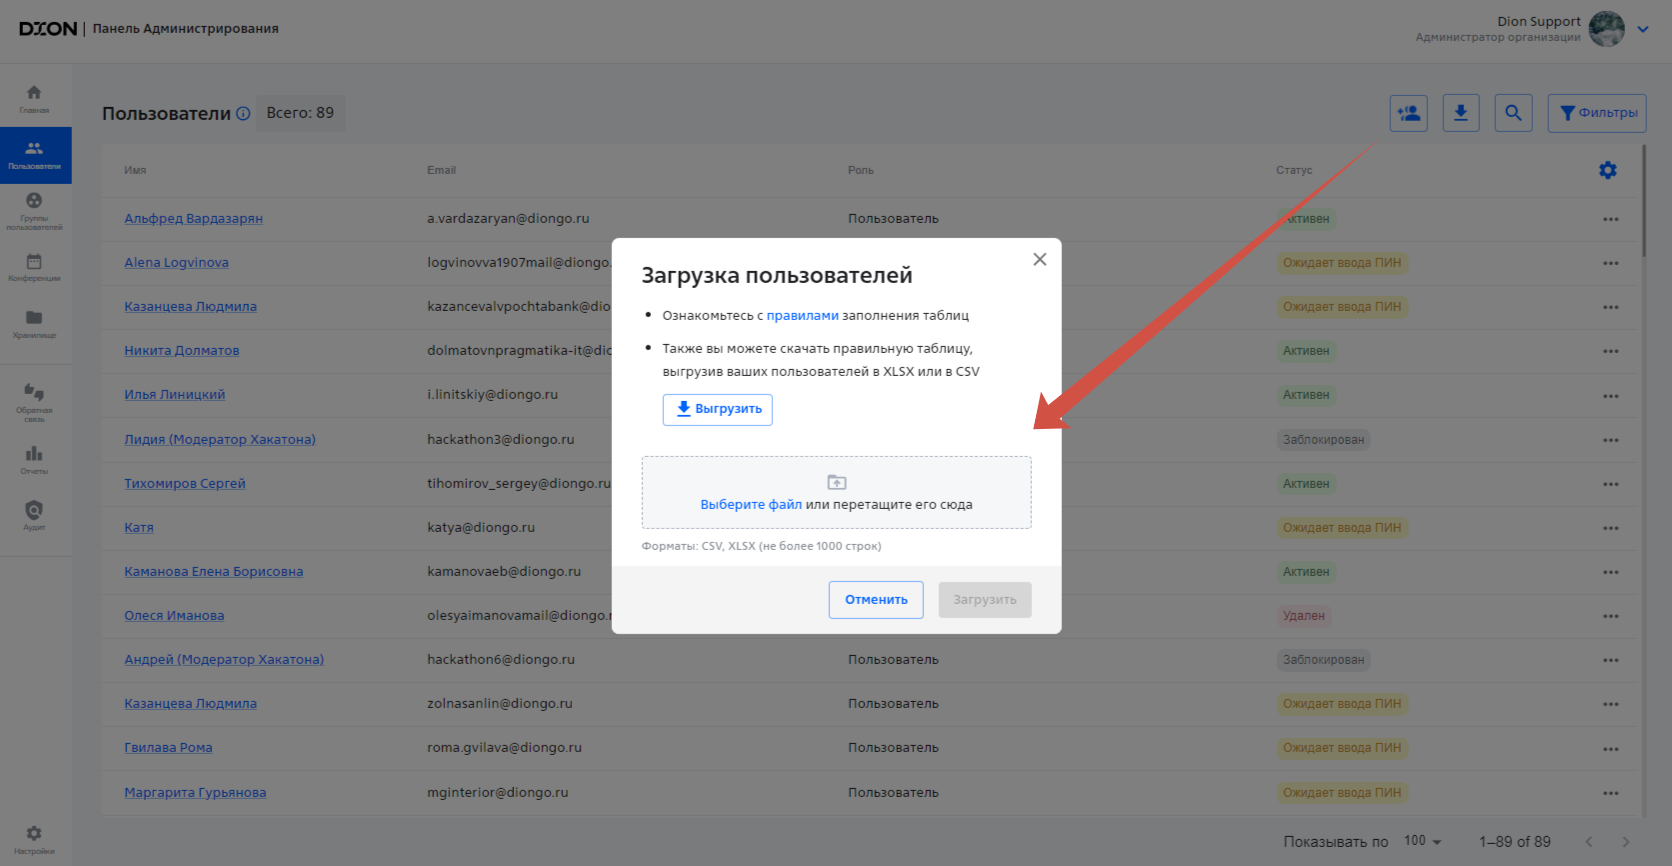Open Отчеты reports section
1672x866 pixels.
click(x=34, y=460)
